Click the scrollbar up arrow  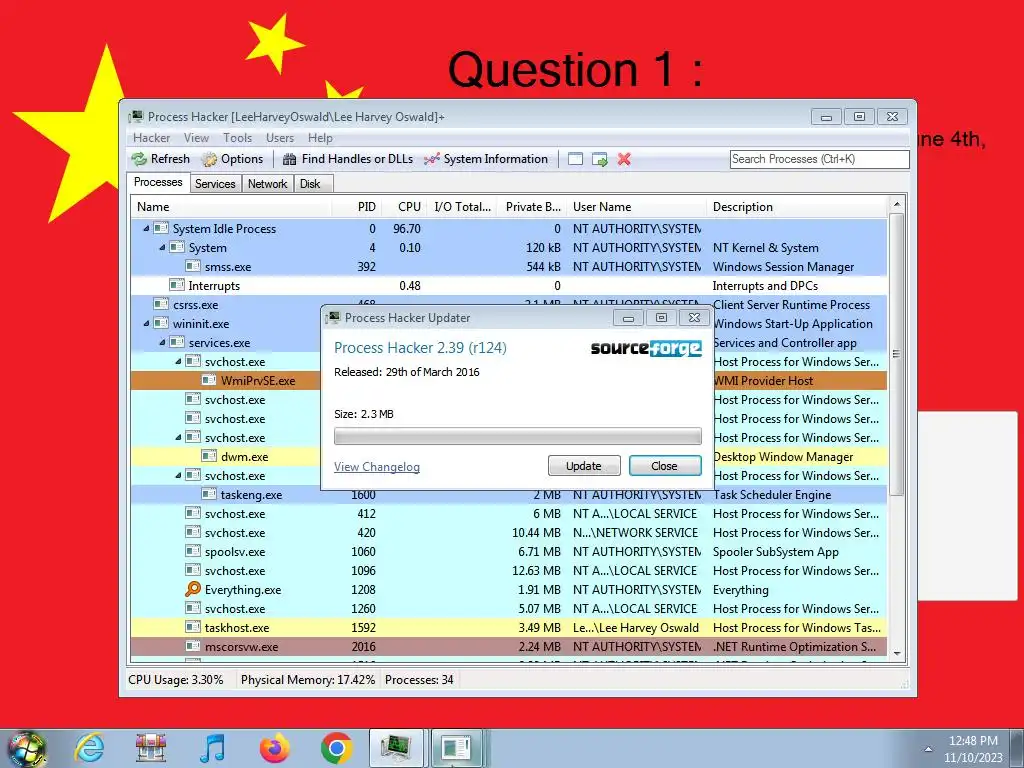pos(897,204)
